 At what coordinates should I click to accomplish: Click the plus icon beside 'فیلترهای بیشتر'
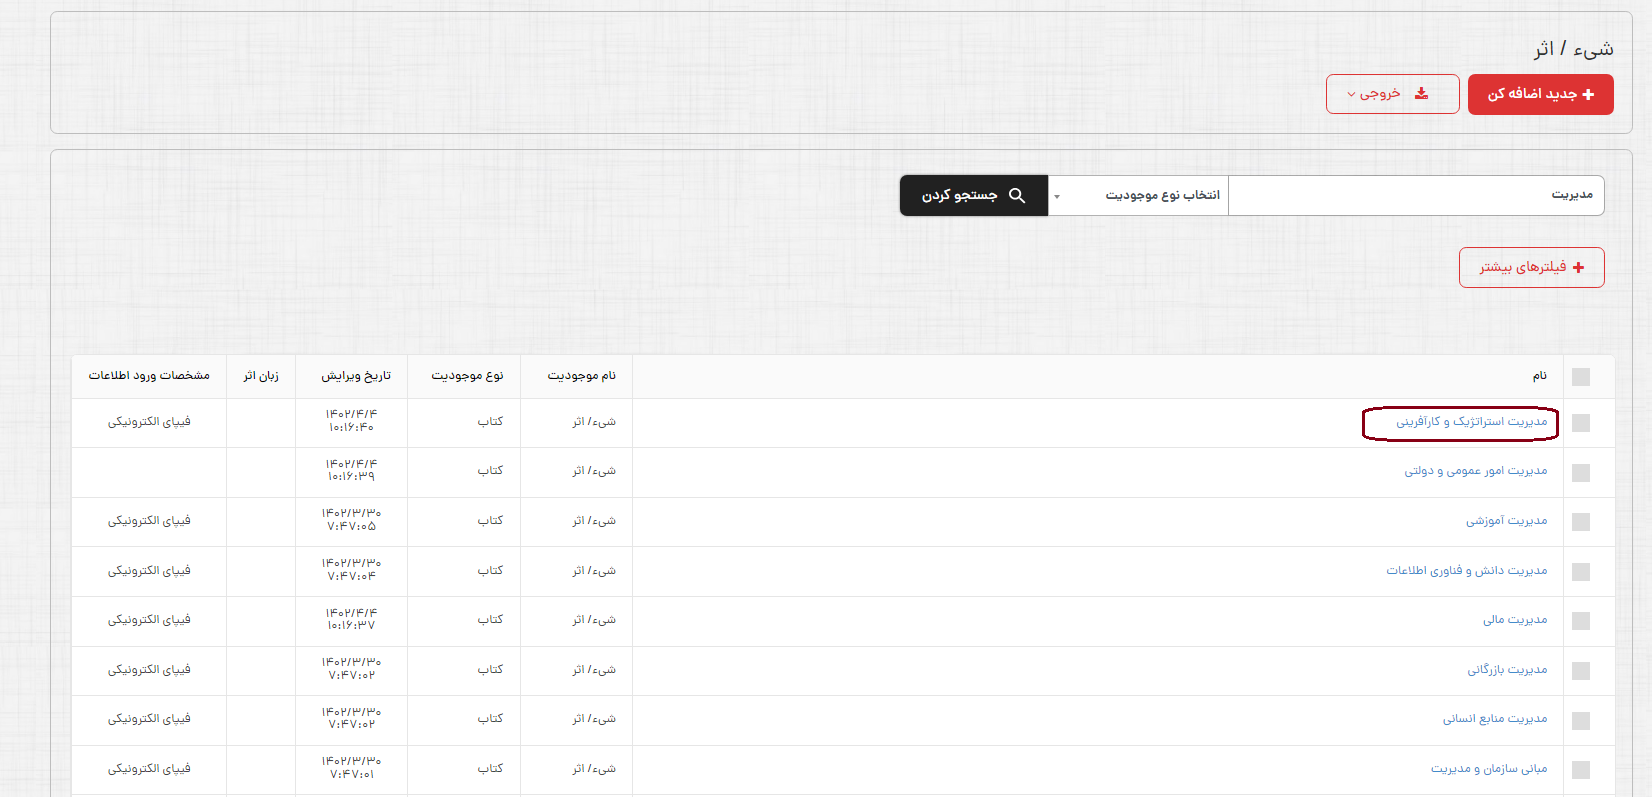1579,267
